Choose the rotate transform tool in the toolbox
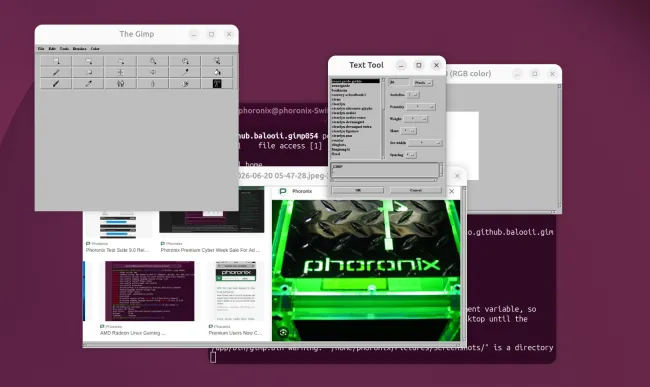This screenshot has width=650, height=387. (x=153, y=73)
